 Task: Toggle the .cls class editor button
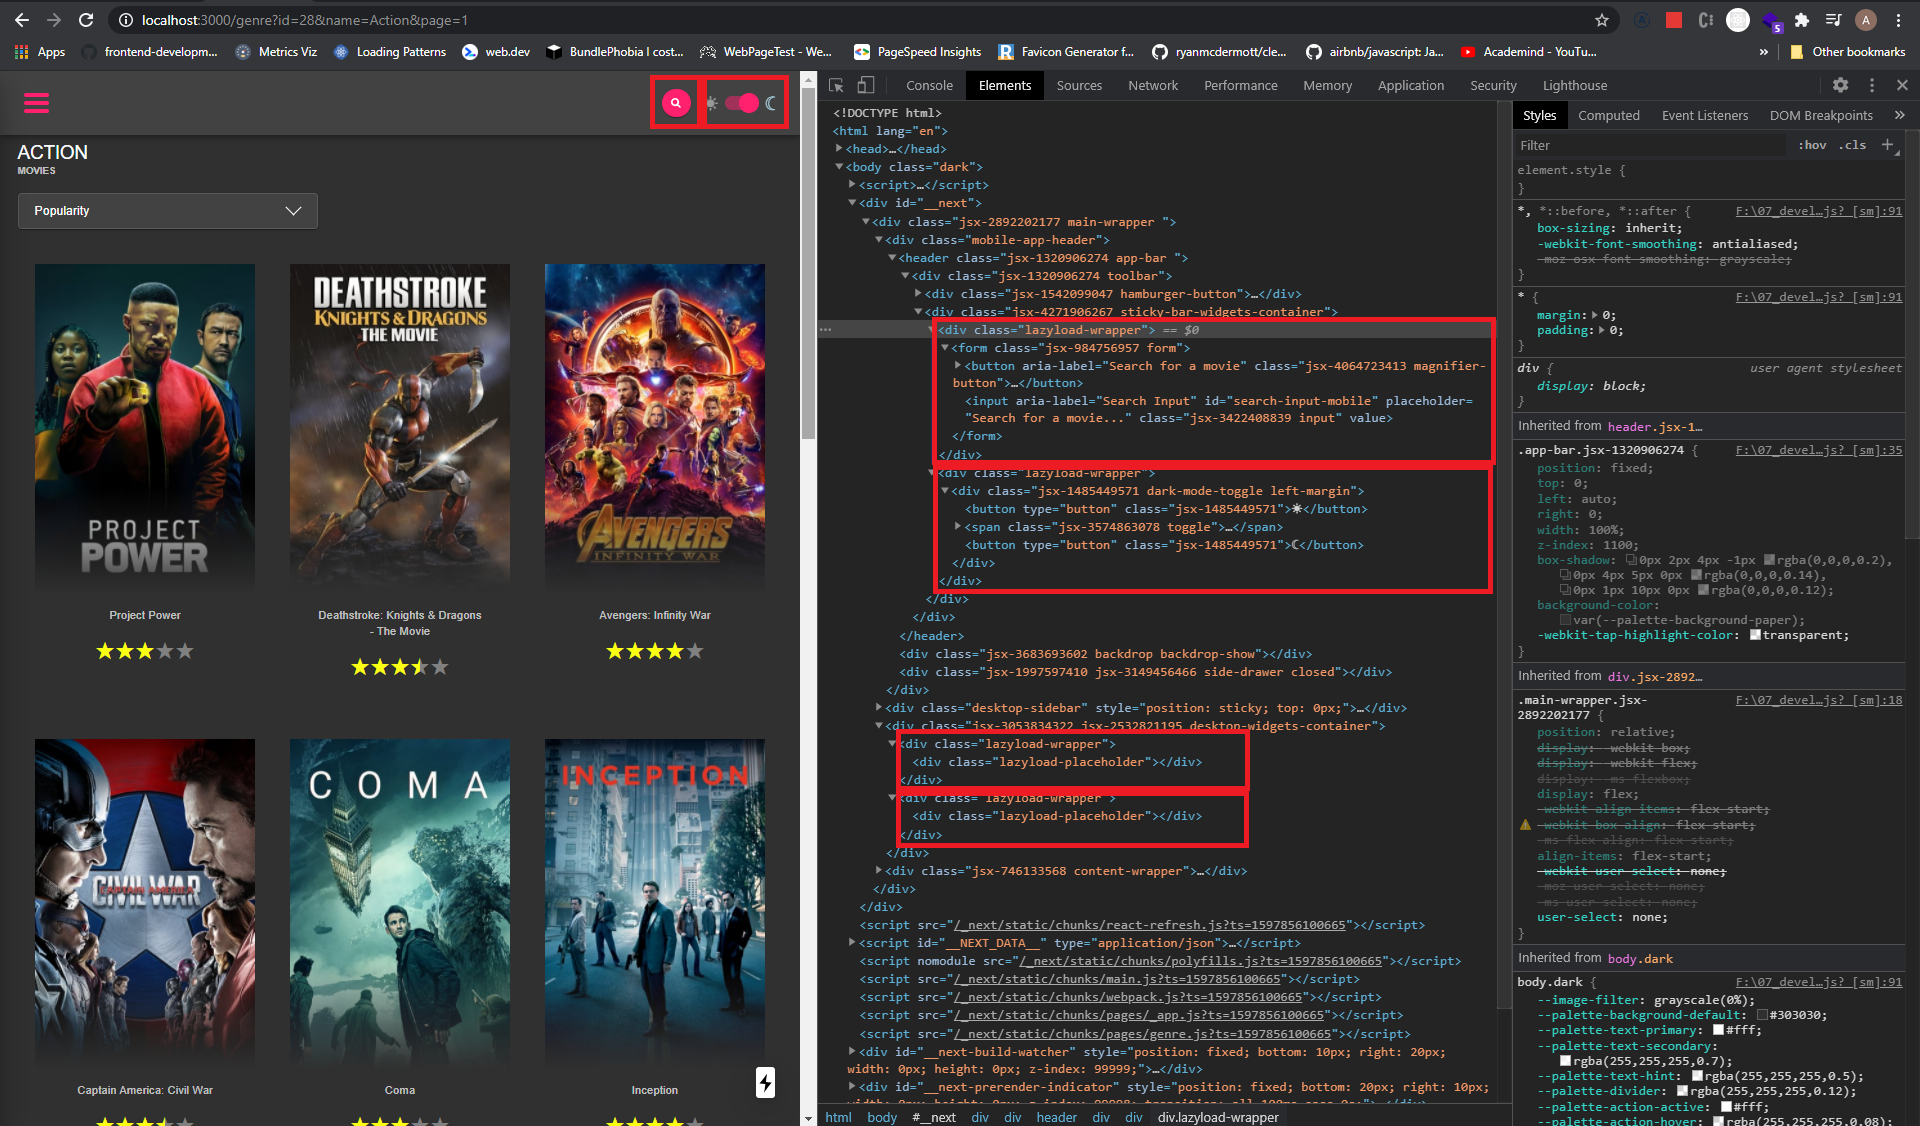(1854, 145)
